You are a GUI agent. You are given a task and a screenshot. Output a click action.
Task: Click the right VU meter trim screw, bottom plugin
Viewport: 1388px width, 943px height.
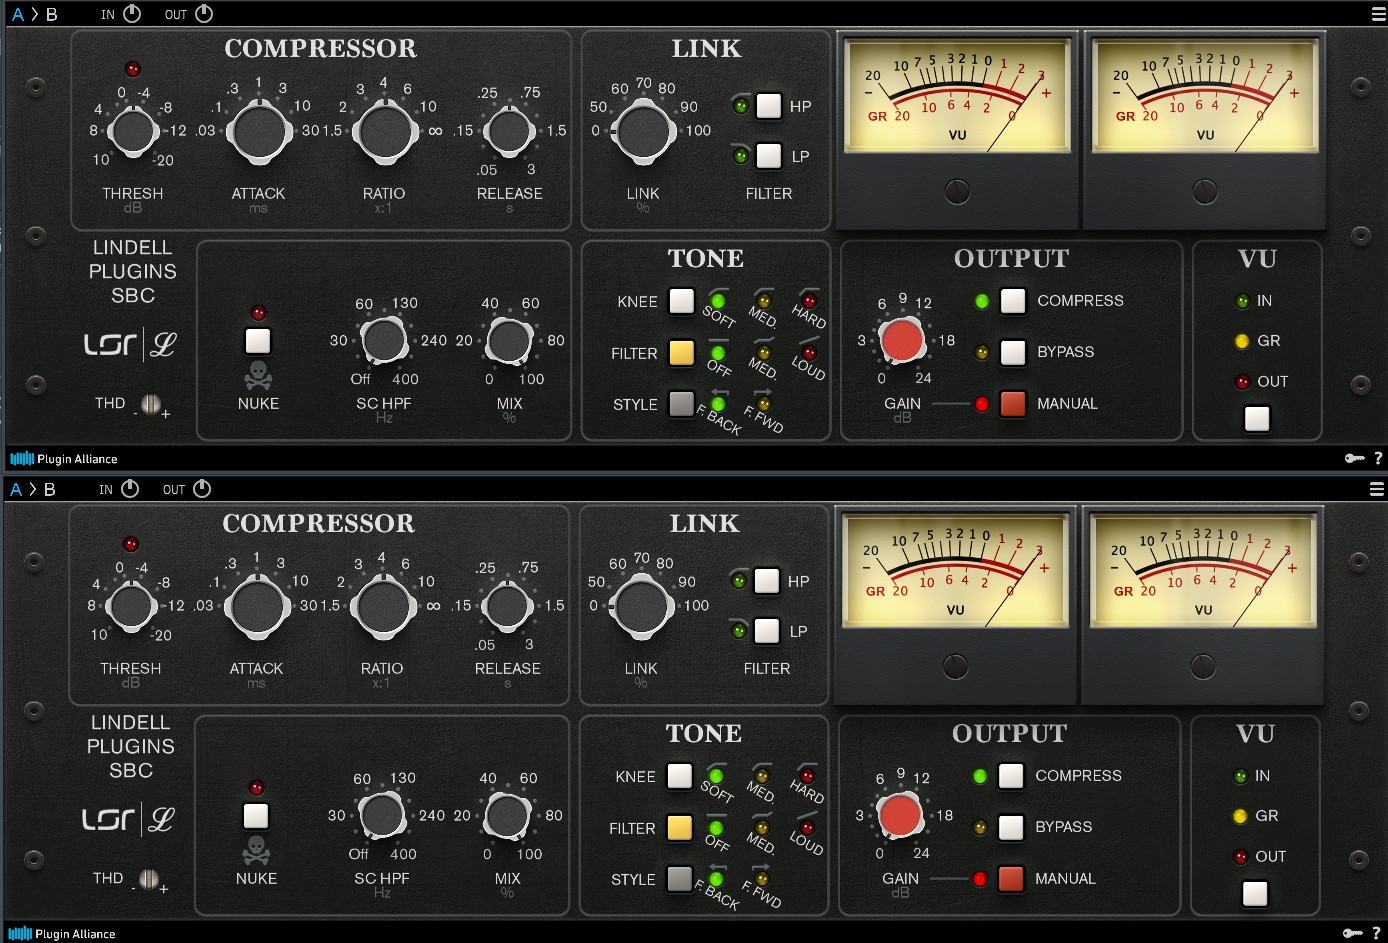point(1203,666)
